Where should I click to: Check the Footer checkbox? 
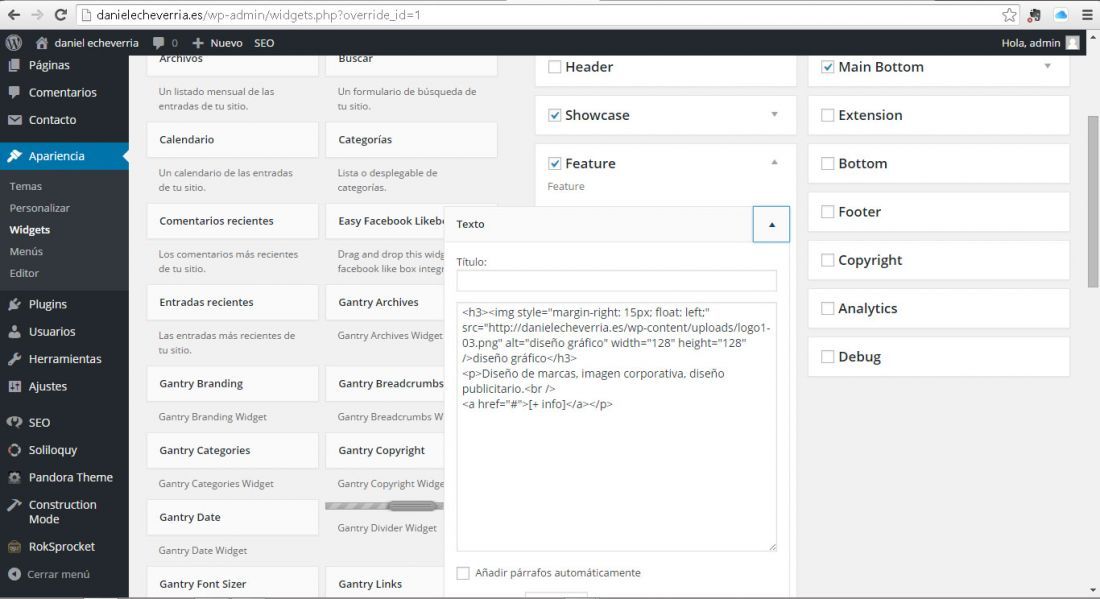[828, 212]
